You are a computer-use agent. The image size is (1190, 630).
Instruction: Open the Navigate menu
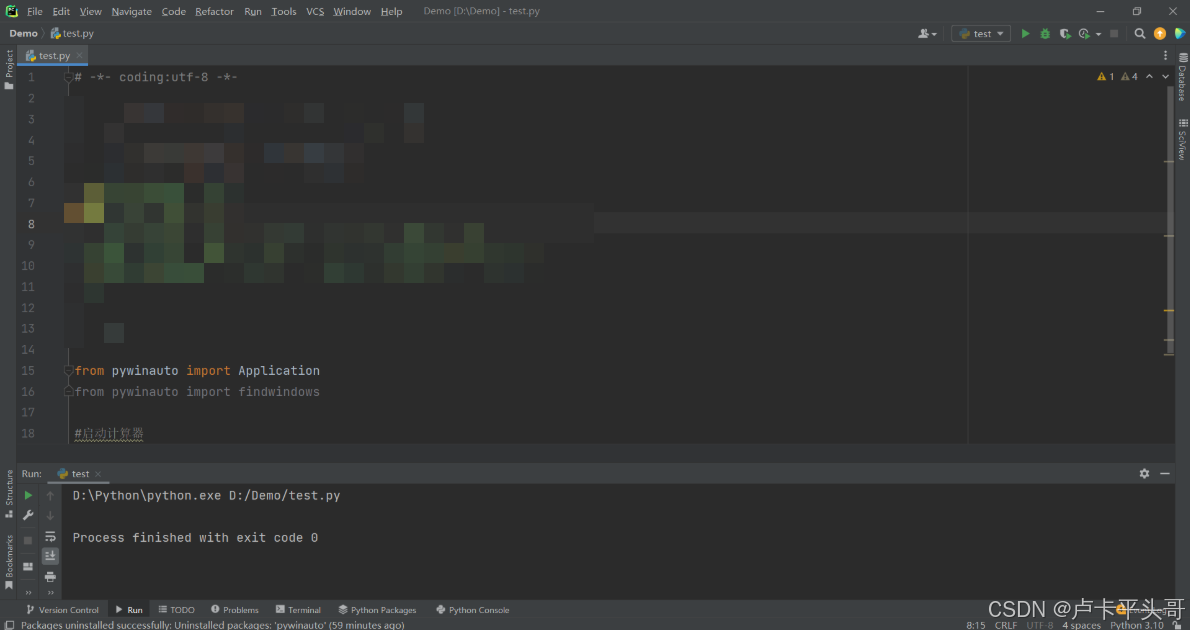[x=131, y=11]
